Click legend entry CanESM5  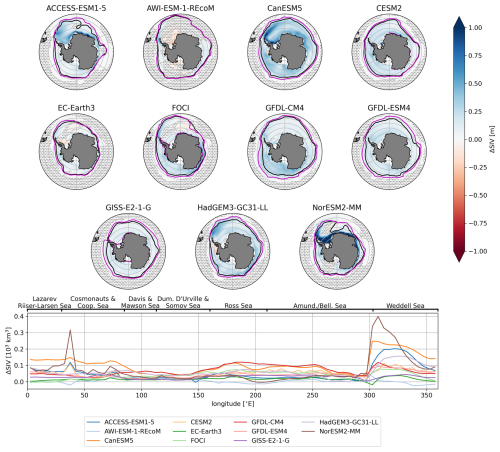pos(110,441)
